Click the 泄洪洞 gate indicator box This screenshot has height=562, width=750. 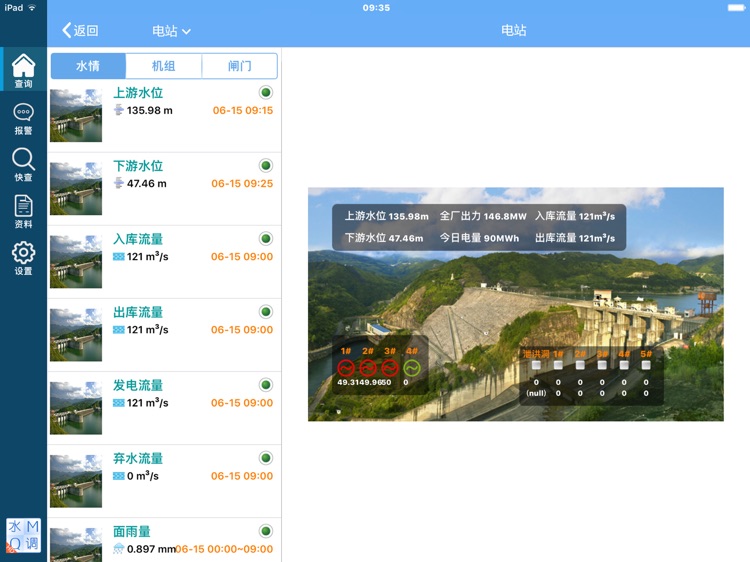coord(536,365)
